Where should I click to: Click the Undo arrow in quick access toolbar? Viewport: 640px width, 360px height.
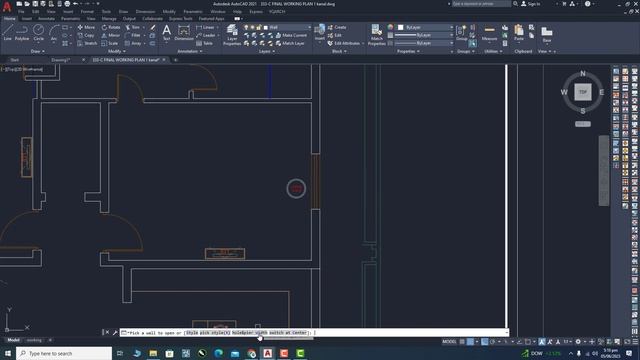tap(76, 4)
